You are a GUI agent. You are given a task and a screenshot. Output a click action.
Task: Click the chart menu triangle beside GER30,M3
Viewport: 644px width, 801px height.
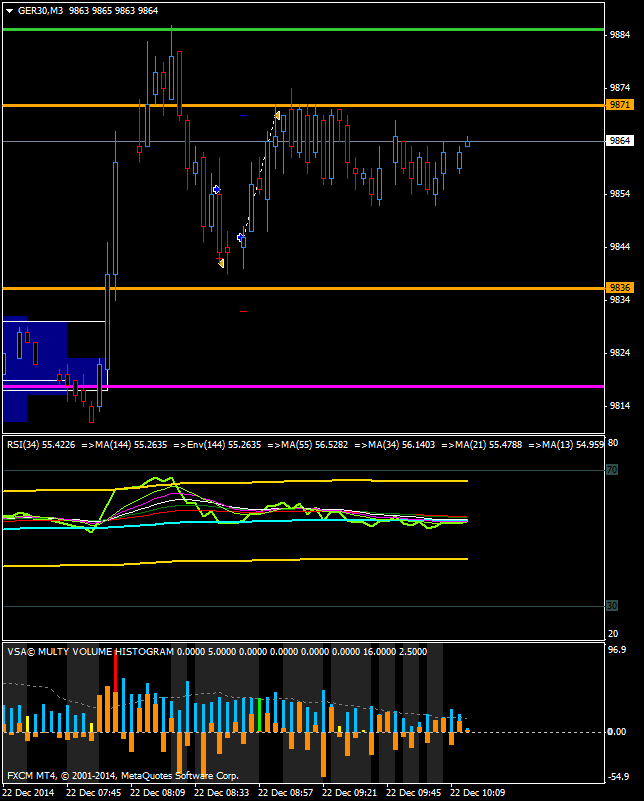point(9,10)
